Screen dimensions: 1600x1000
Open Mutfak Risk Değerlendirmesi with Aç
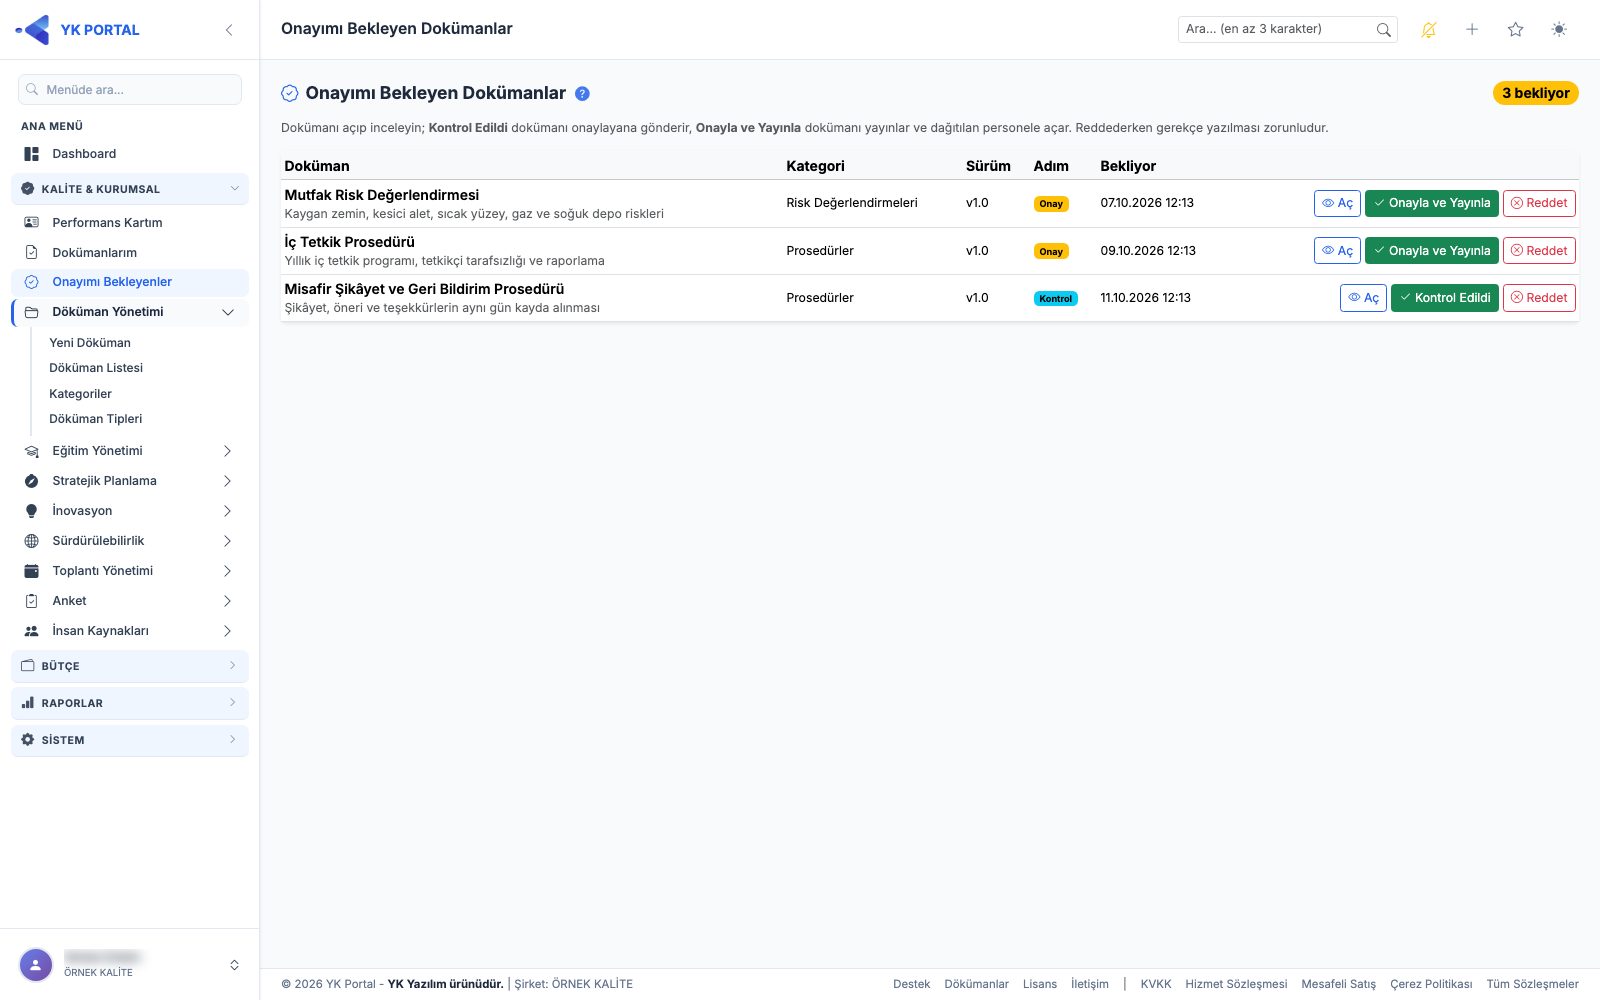[1337, 203]
